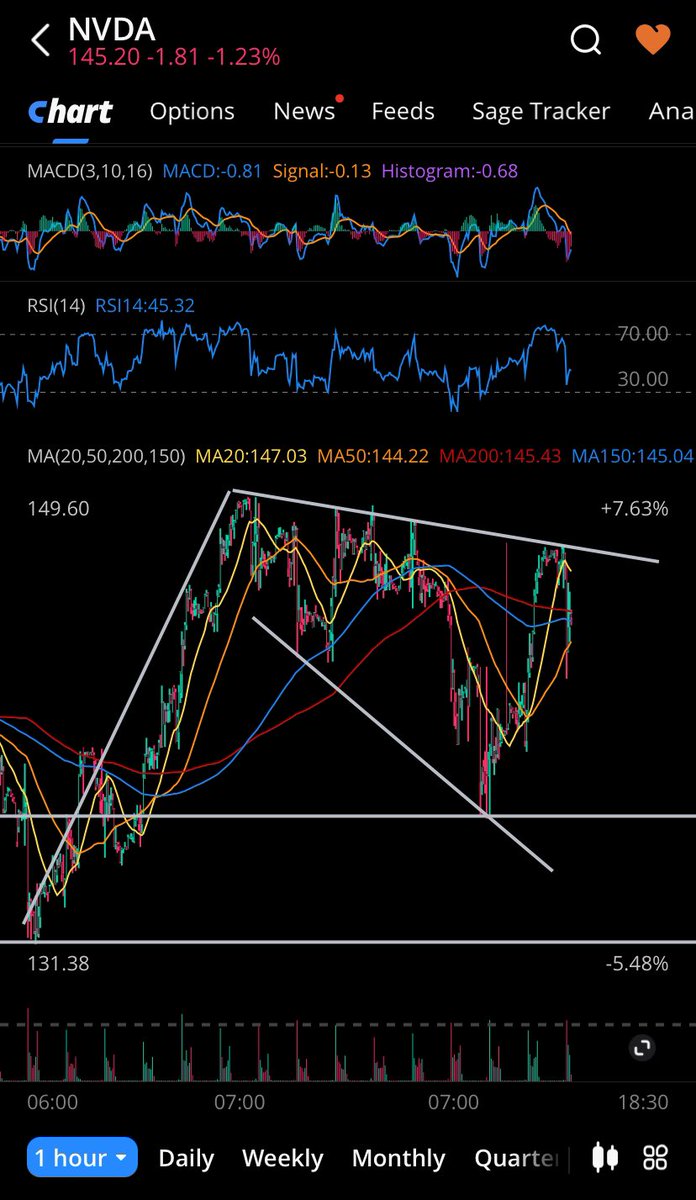Open the MACD(3,10,16) indicator label
696x1200 pixels.
[x=90, y=171]
